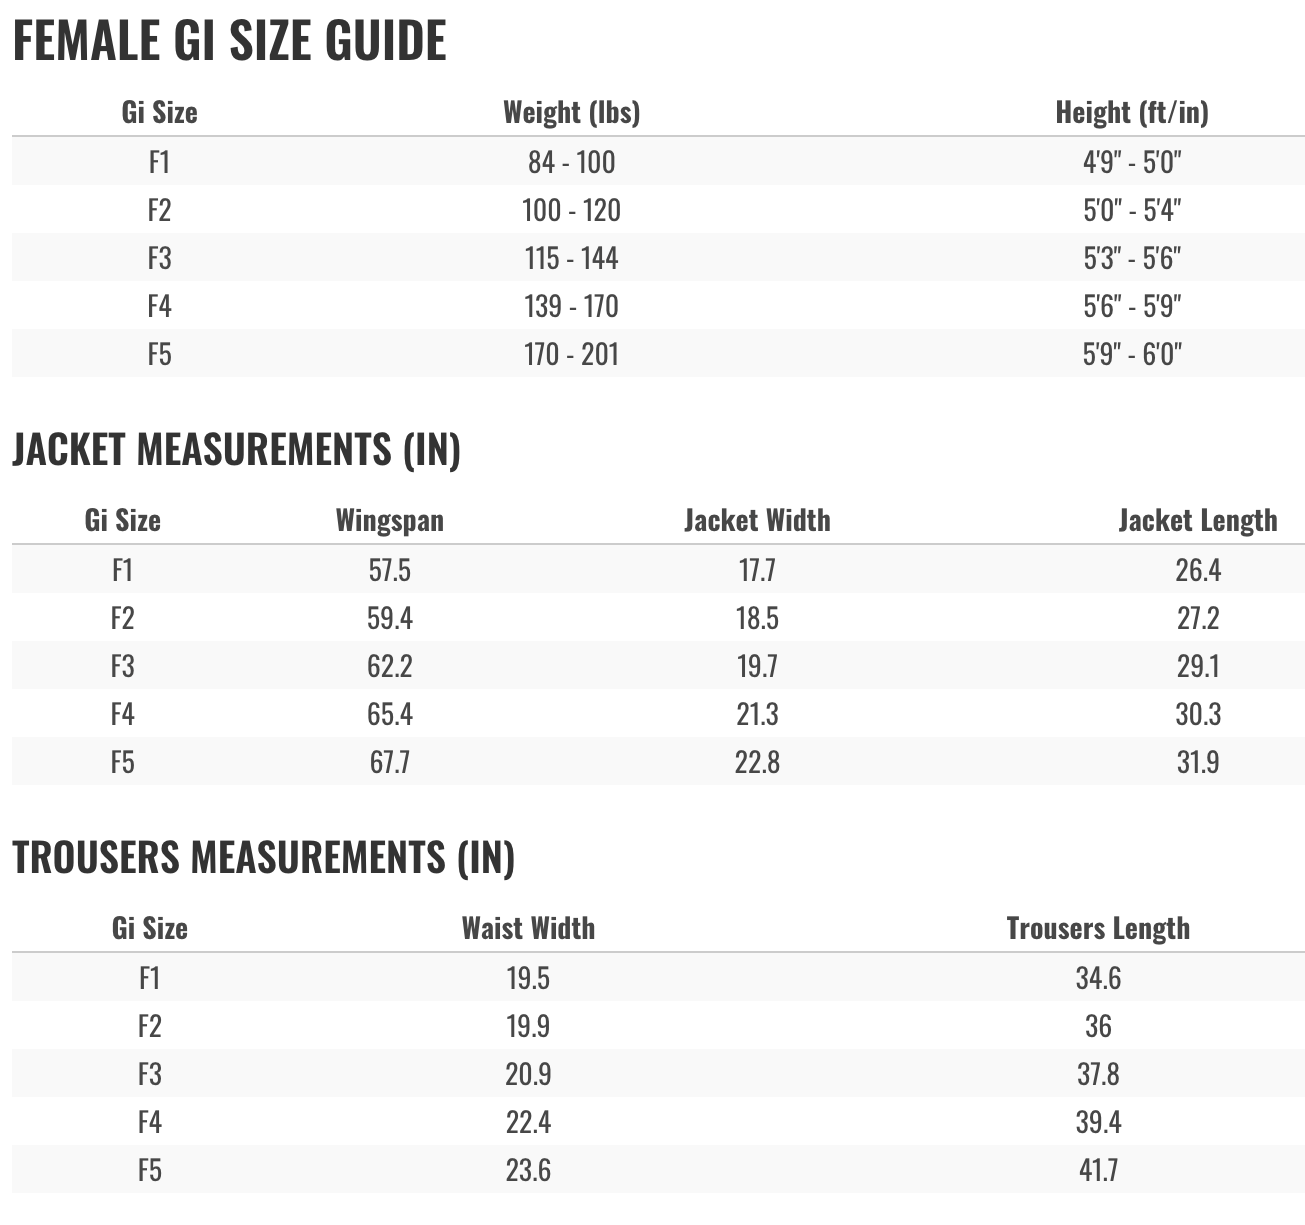This screenshot has width=1305, height=1225.
Task: Select the 31.9 jacket length value
Action: [1198, 762]
